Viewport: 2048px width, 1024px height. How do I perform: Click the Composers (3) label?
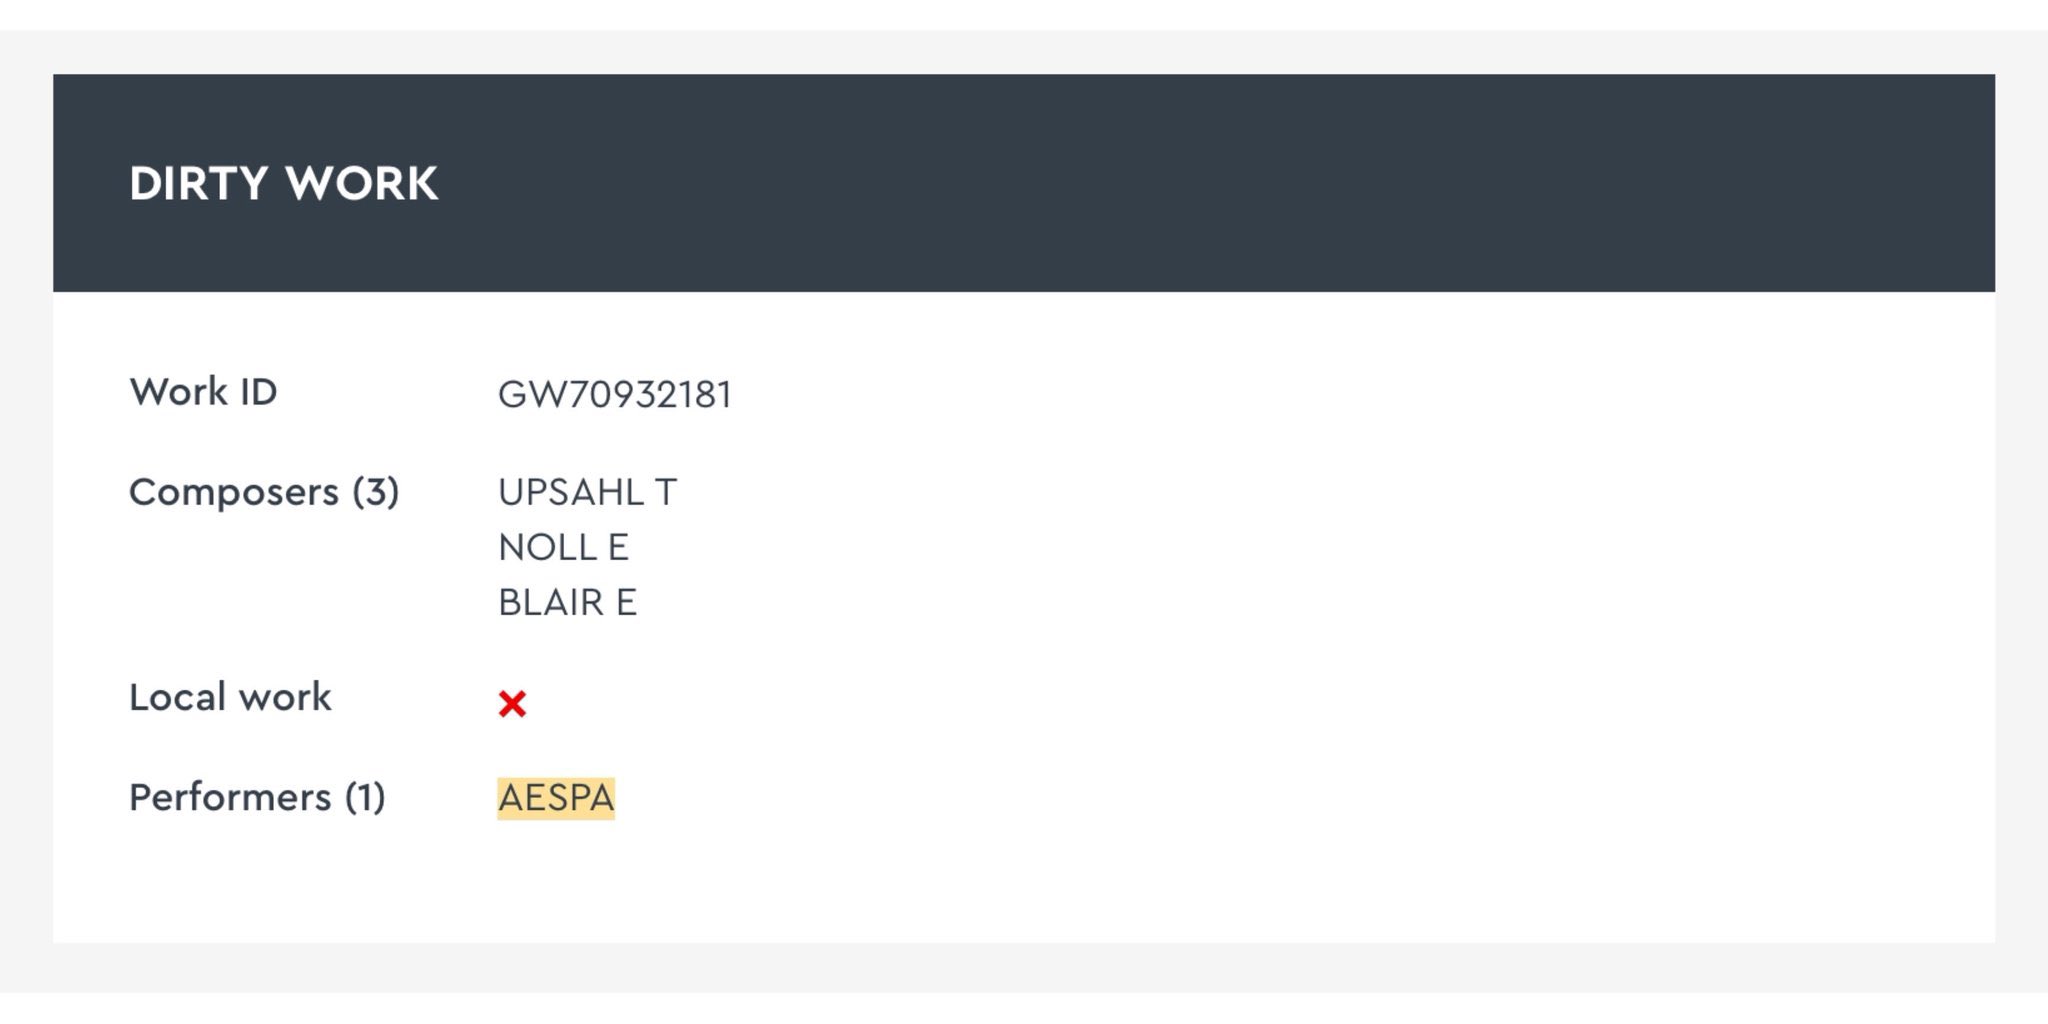pyautogui.click(x=264, y=492)
